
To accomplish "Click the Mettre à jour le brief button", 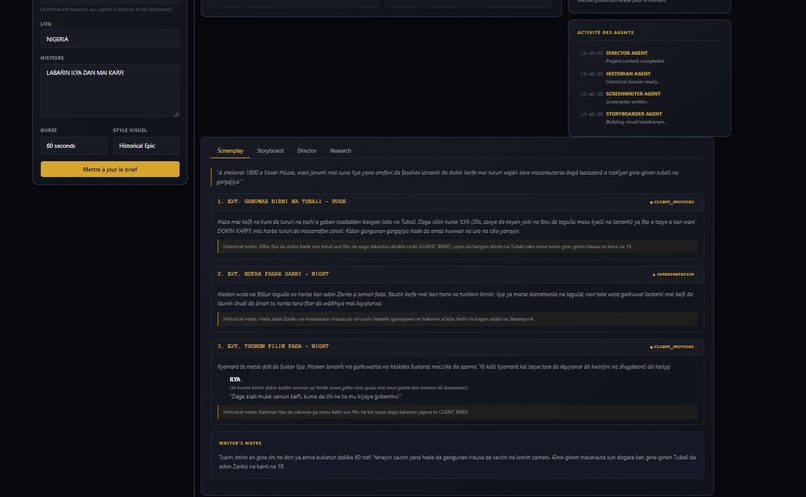I will 110,169.
